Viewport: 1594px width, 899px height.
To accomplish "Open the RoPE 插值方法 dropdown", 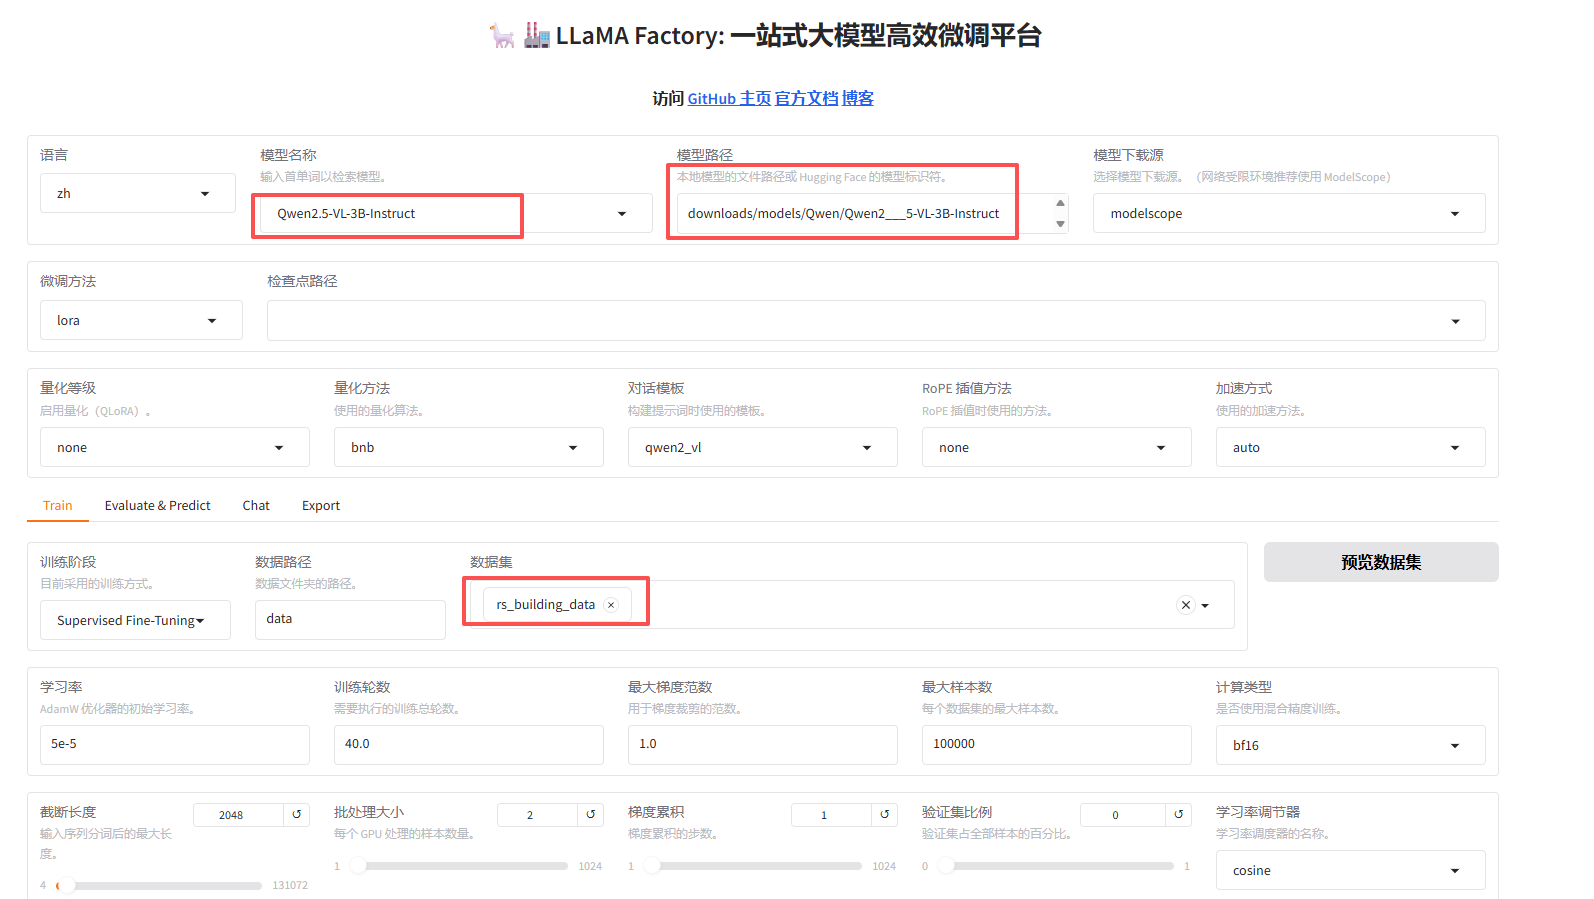I will 1057,448.
